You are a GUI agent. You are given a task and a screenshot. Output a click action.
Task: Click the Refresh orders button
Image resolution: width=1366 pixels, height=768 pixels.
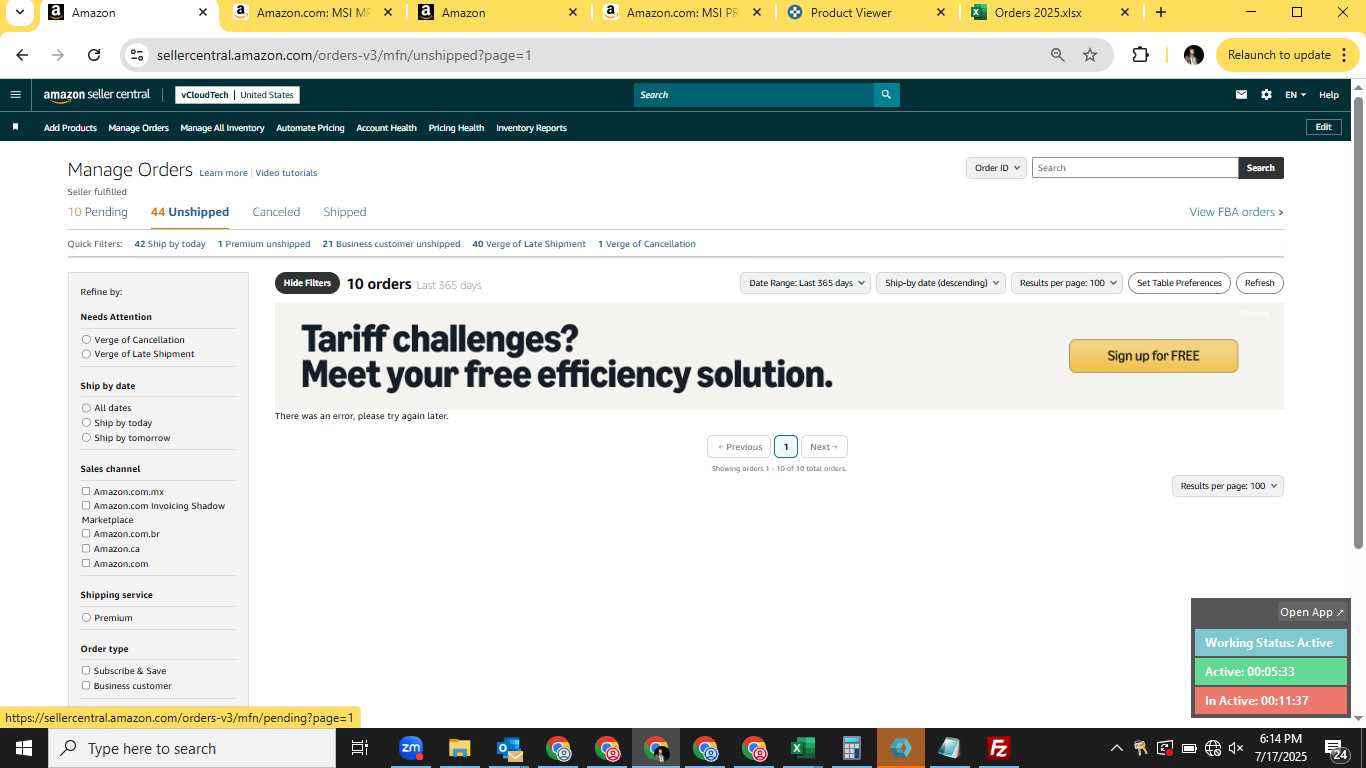(1259, 283)
